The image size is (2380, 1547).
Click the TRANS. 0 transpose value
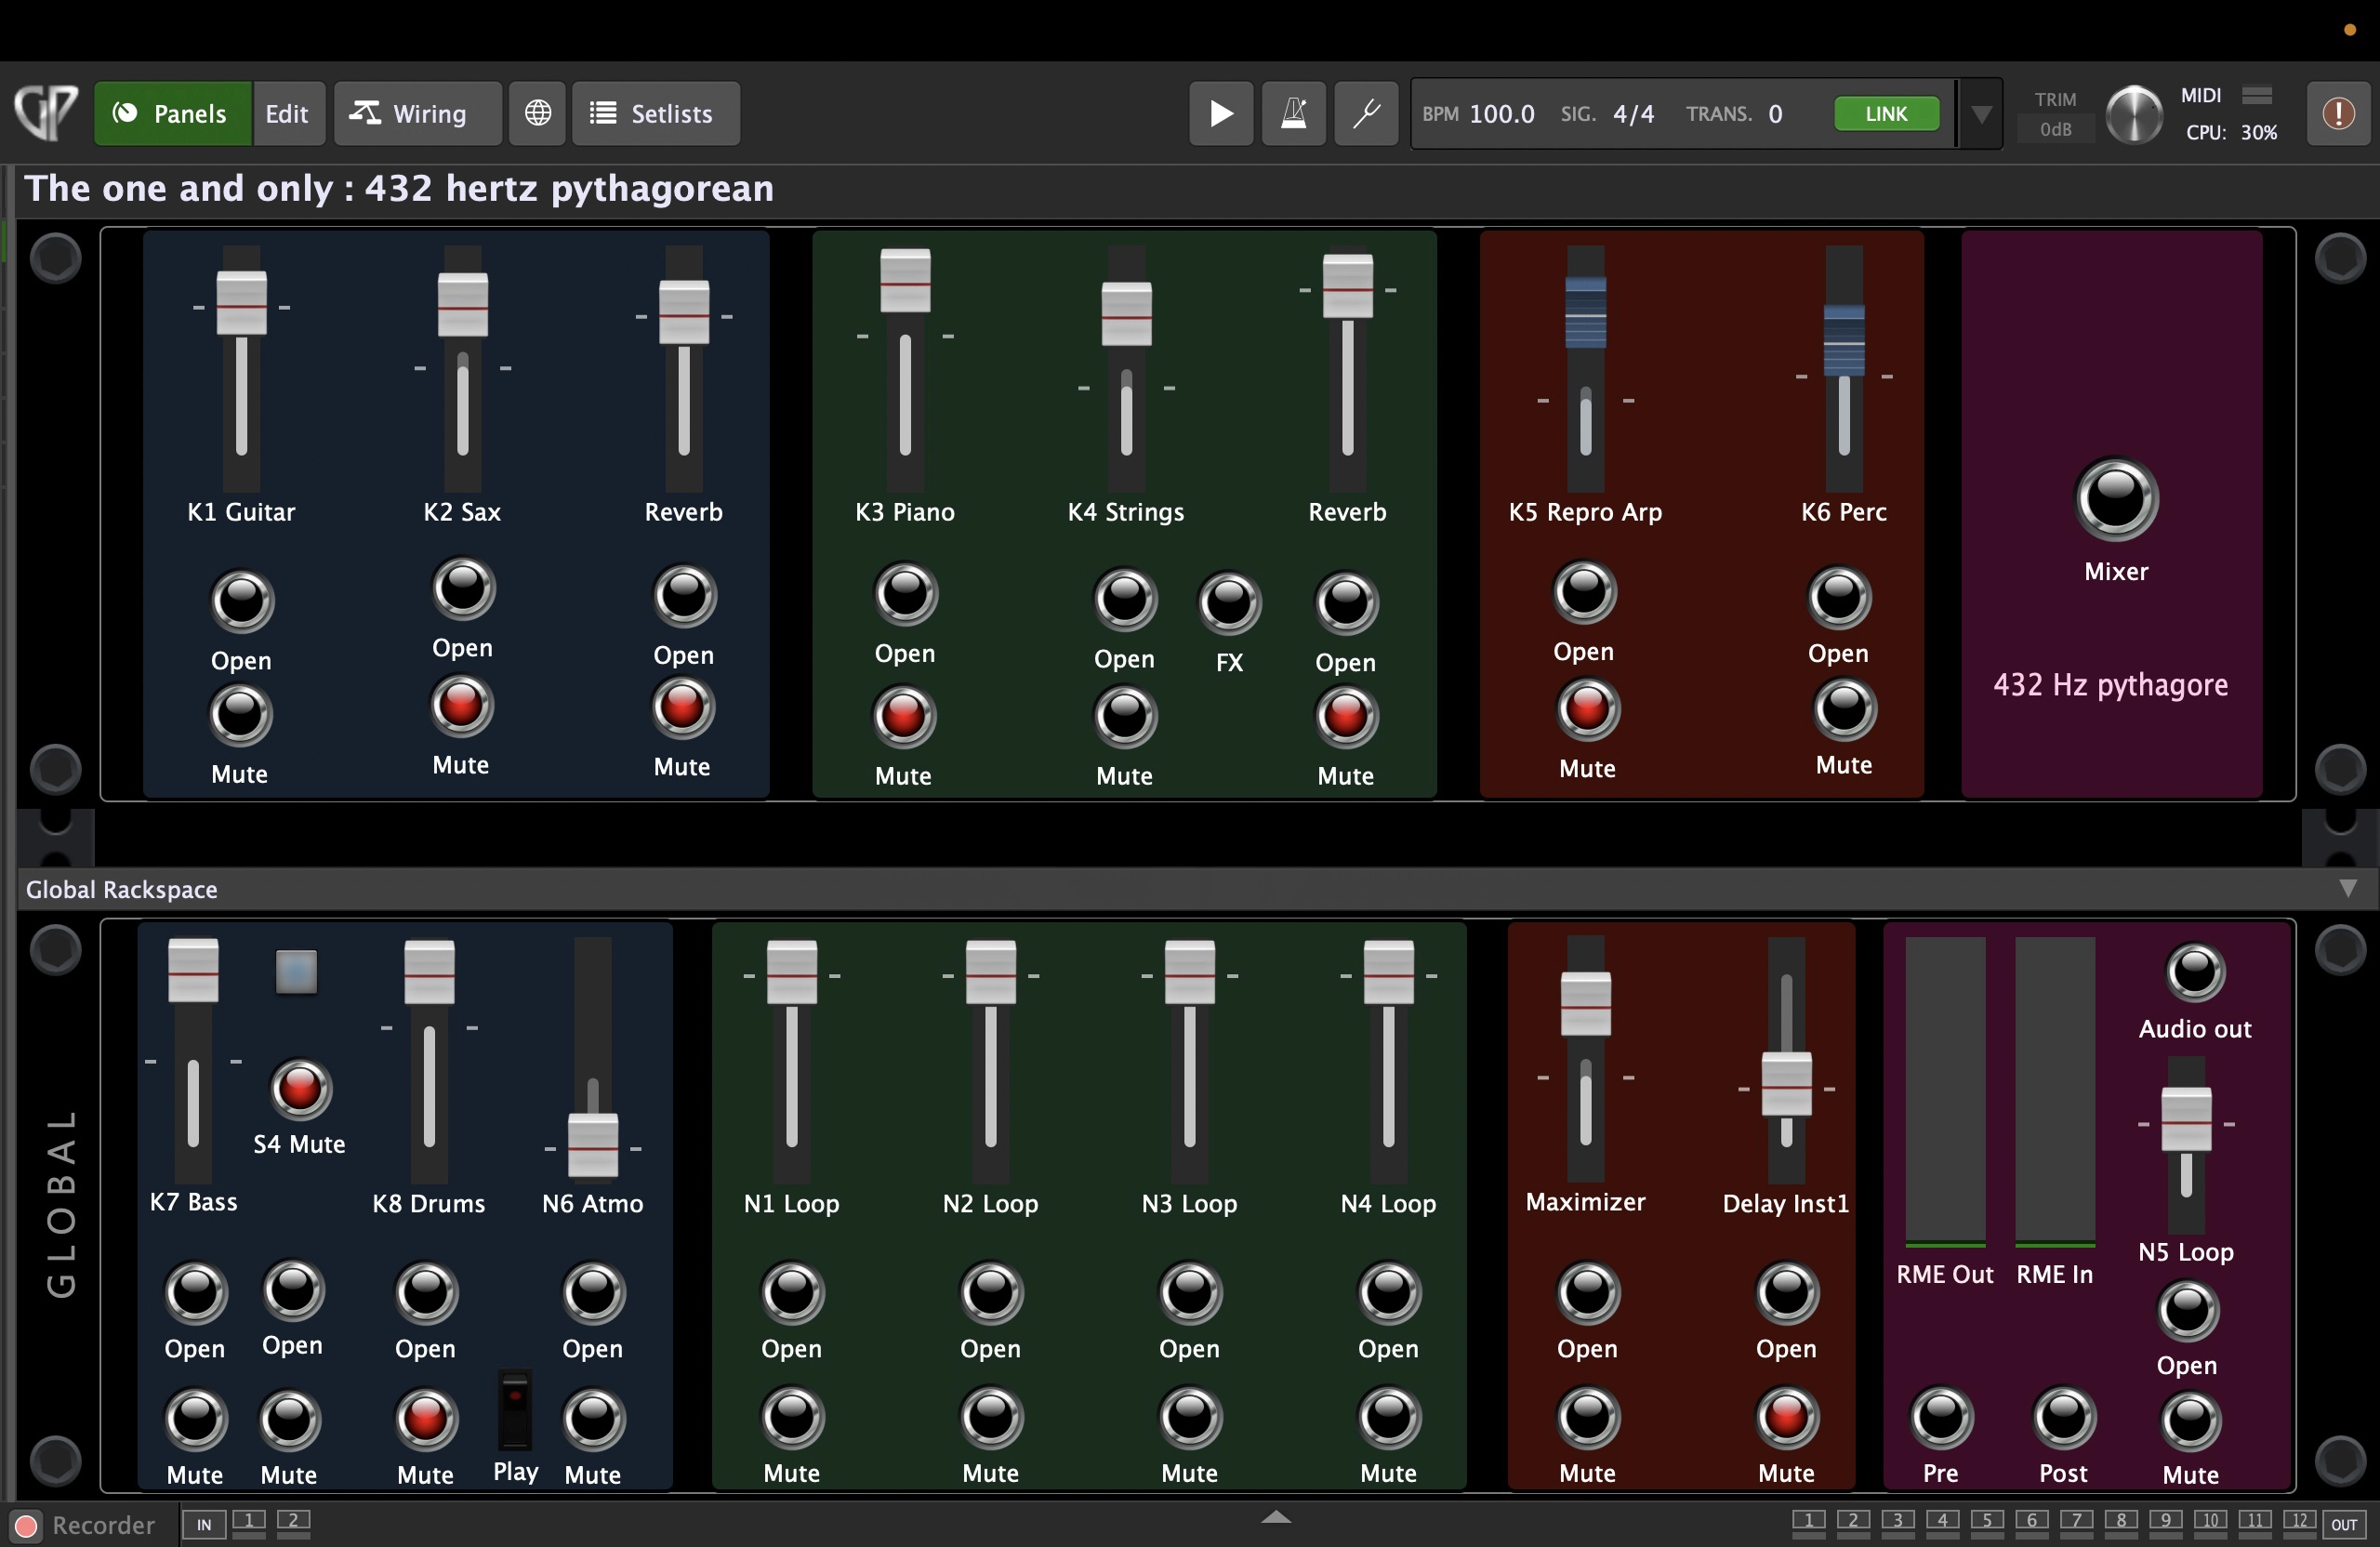(x=1775, y=114)
